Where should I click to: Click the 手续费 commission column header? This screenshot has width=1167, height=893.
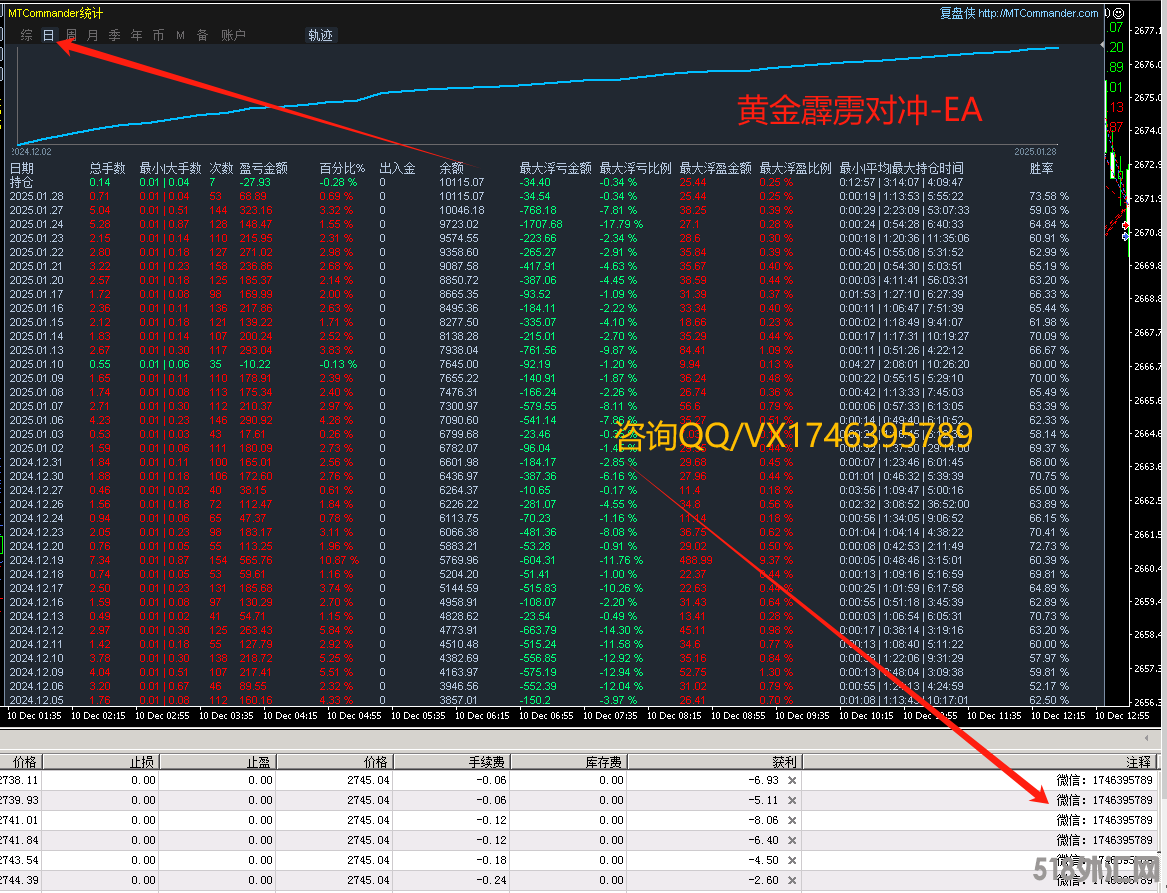(x=490, y=762)
